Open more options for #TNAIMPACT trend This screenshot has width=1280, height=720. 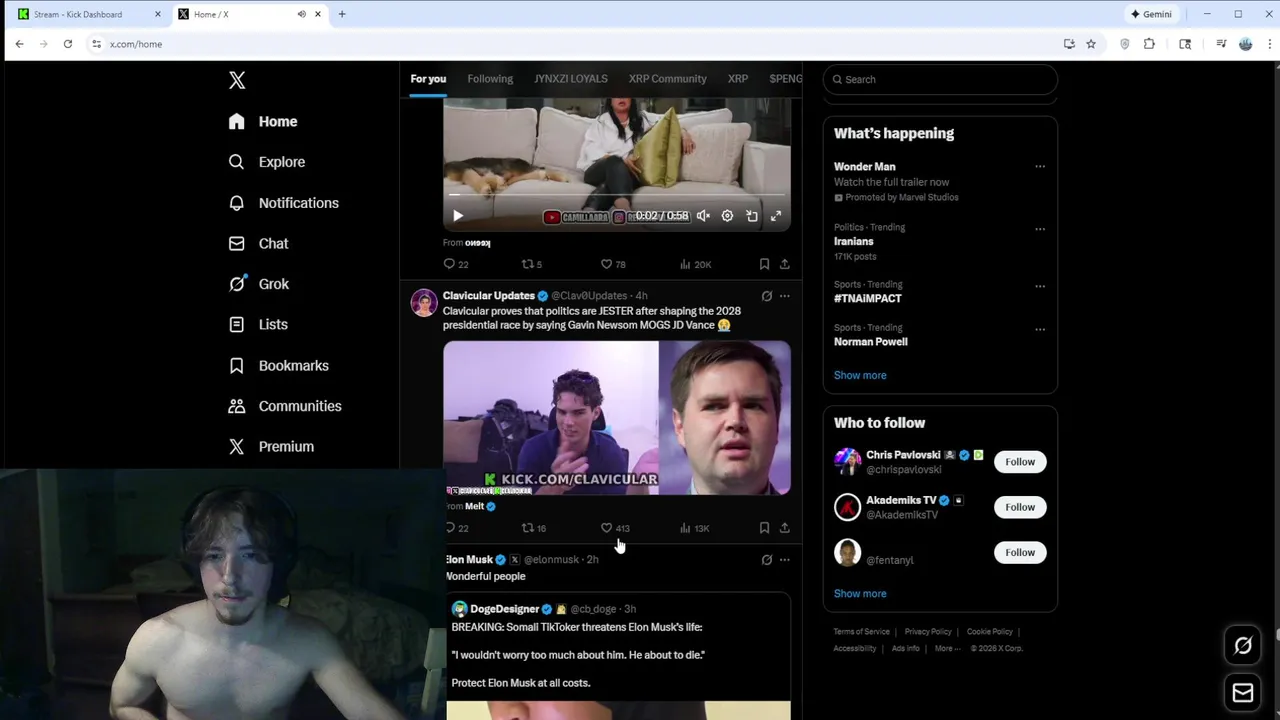1040,286
